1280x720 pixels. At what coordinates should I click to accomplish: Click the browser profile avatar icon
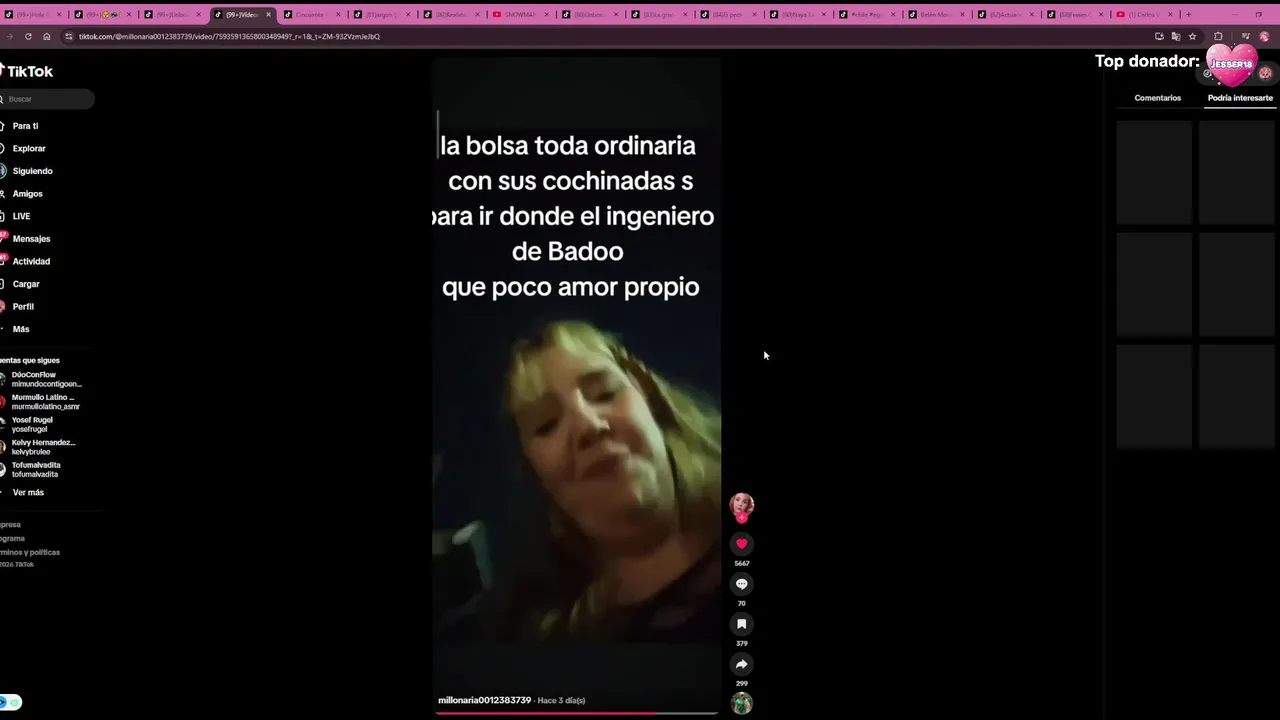point(1264,36)
